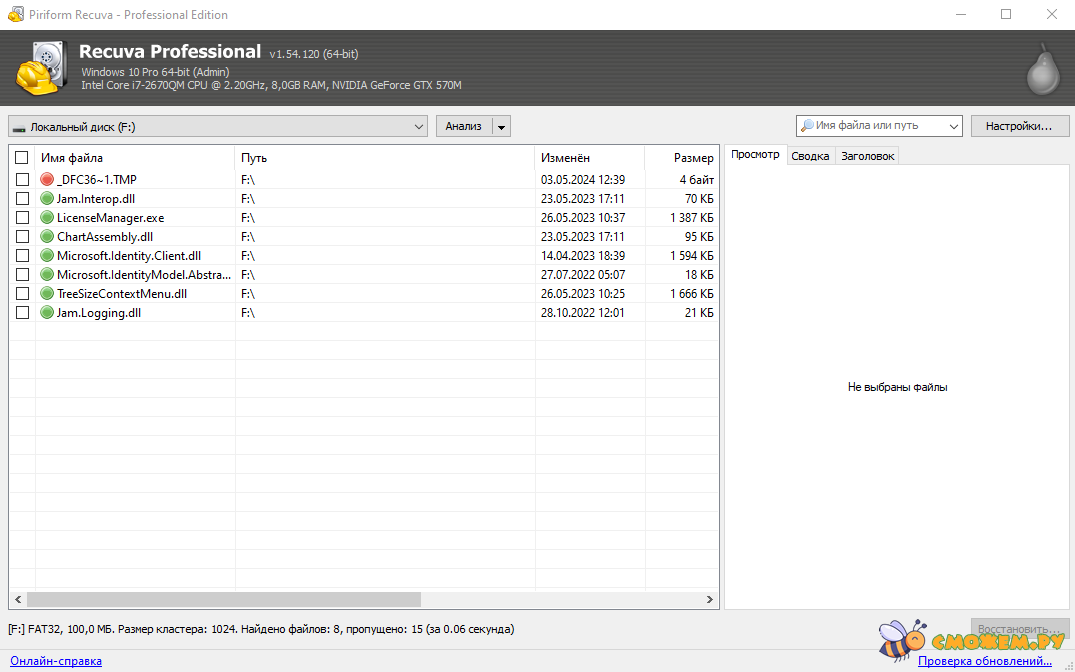
Task: Click the date 28.10.2022 12:01
Action: click(583, 313)
